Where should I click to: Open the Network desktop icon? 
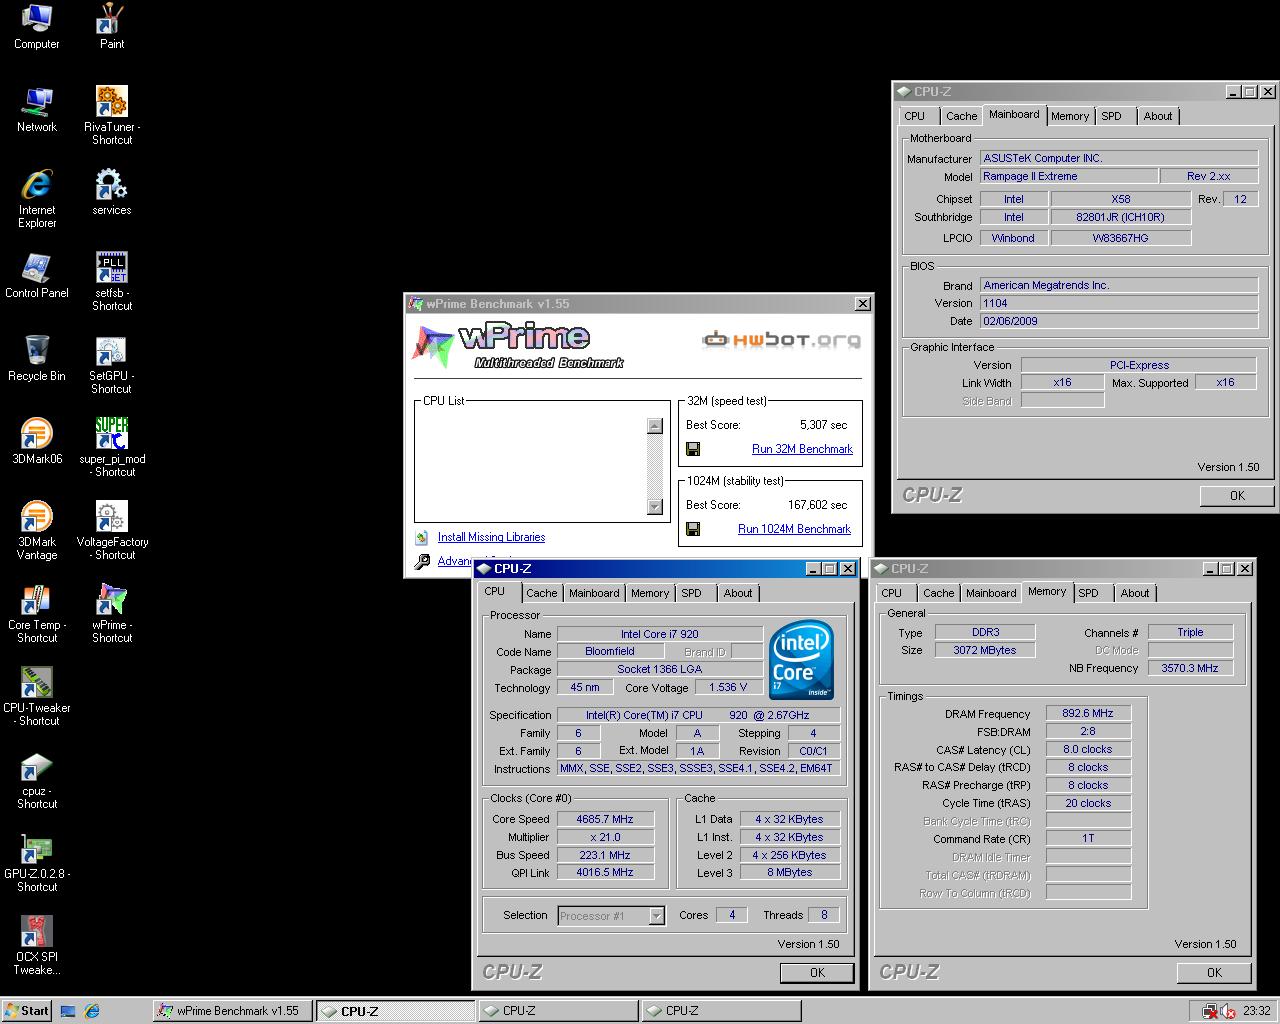(37, 110)
